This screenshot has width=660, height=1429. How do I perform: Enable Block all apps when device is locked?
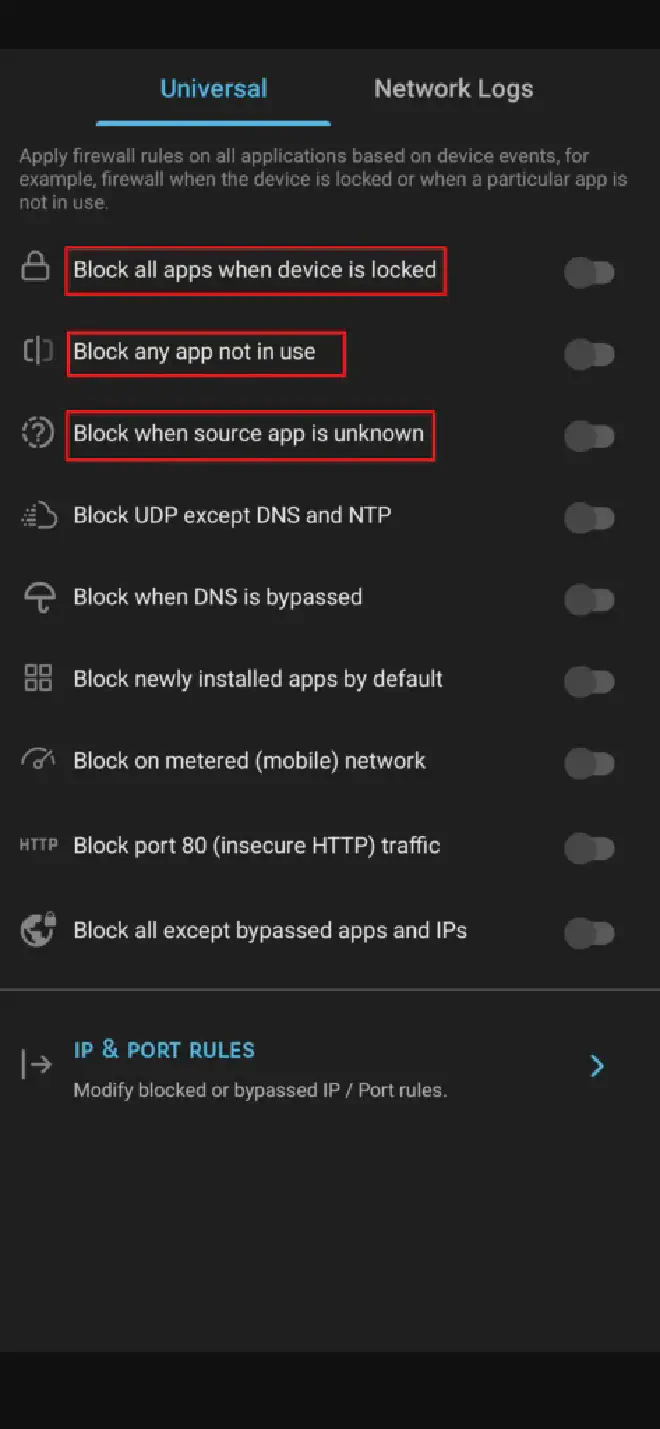click(x=589, y=272)
